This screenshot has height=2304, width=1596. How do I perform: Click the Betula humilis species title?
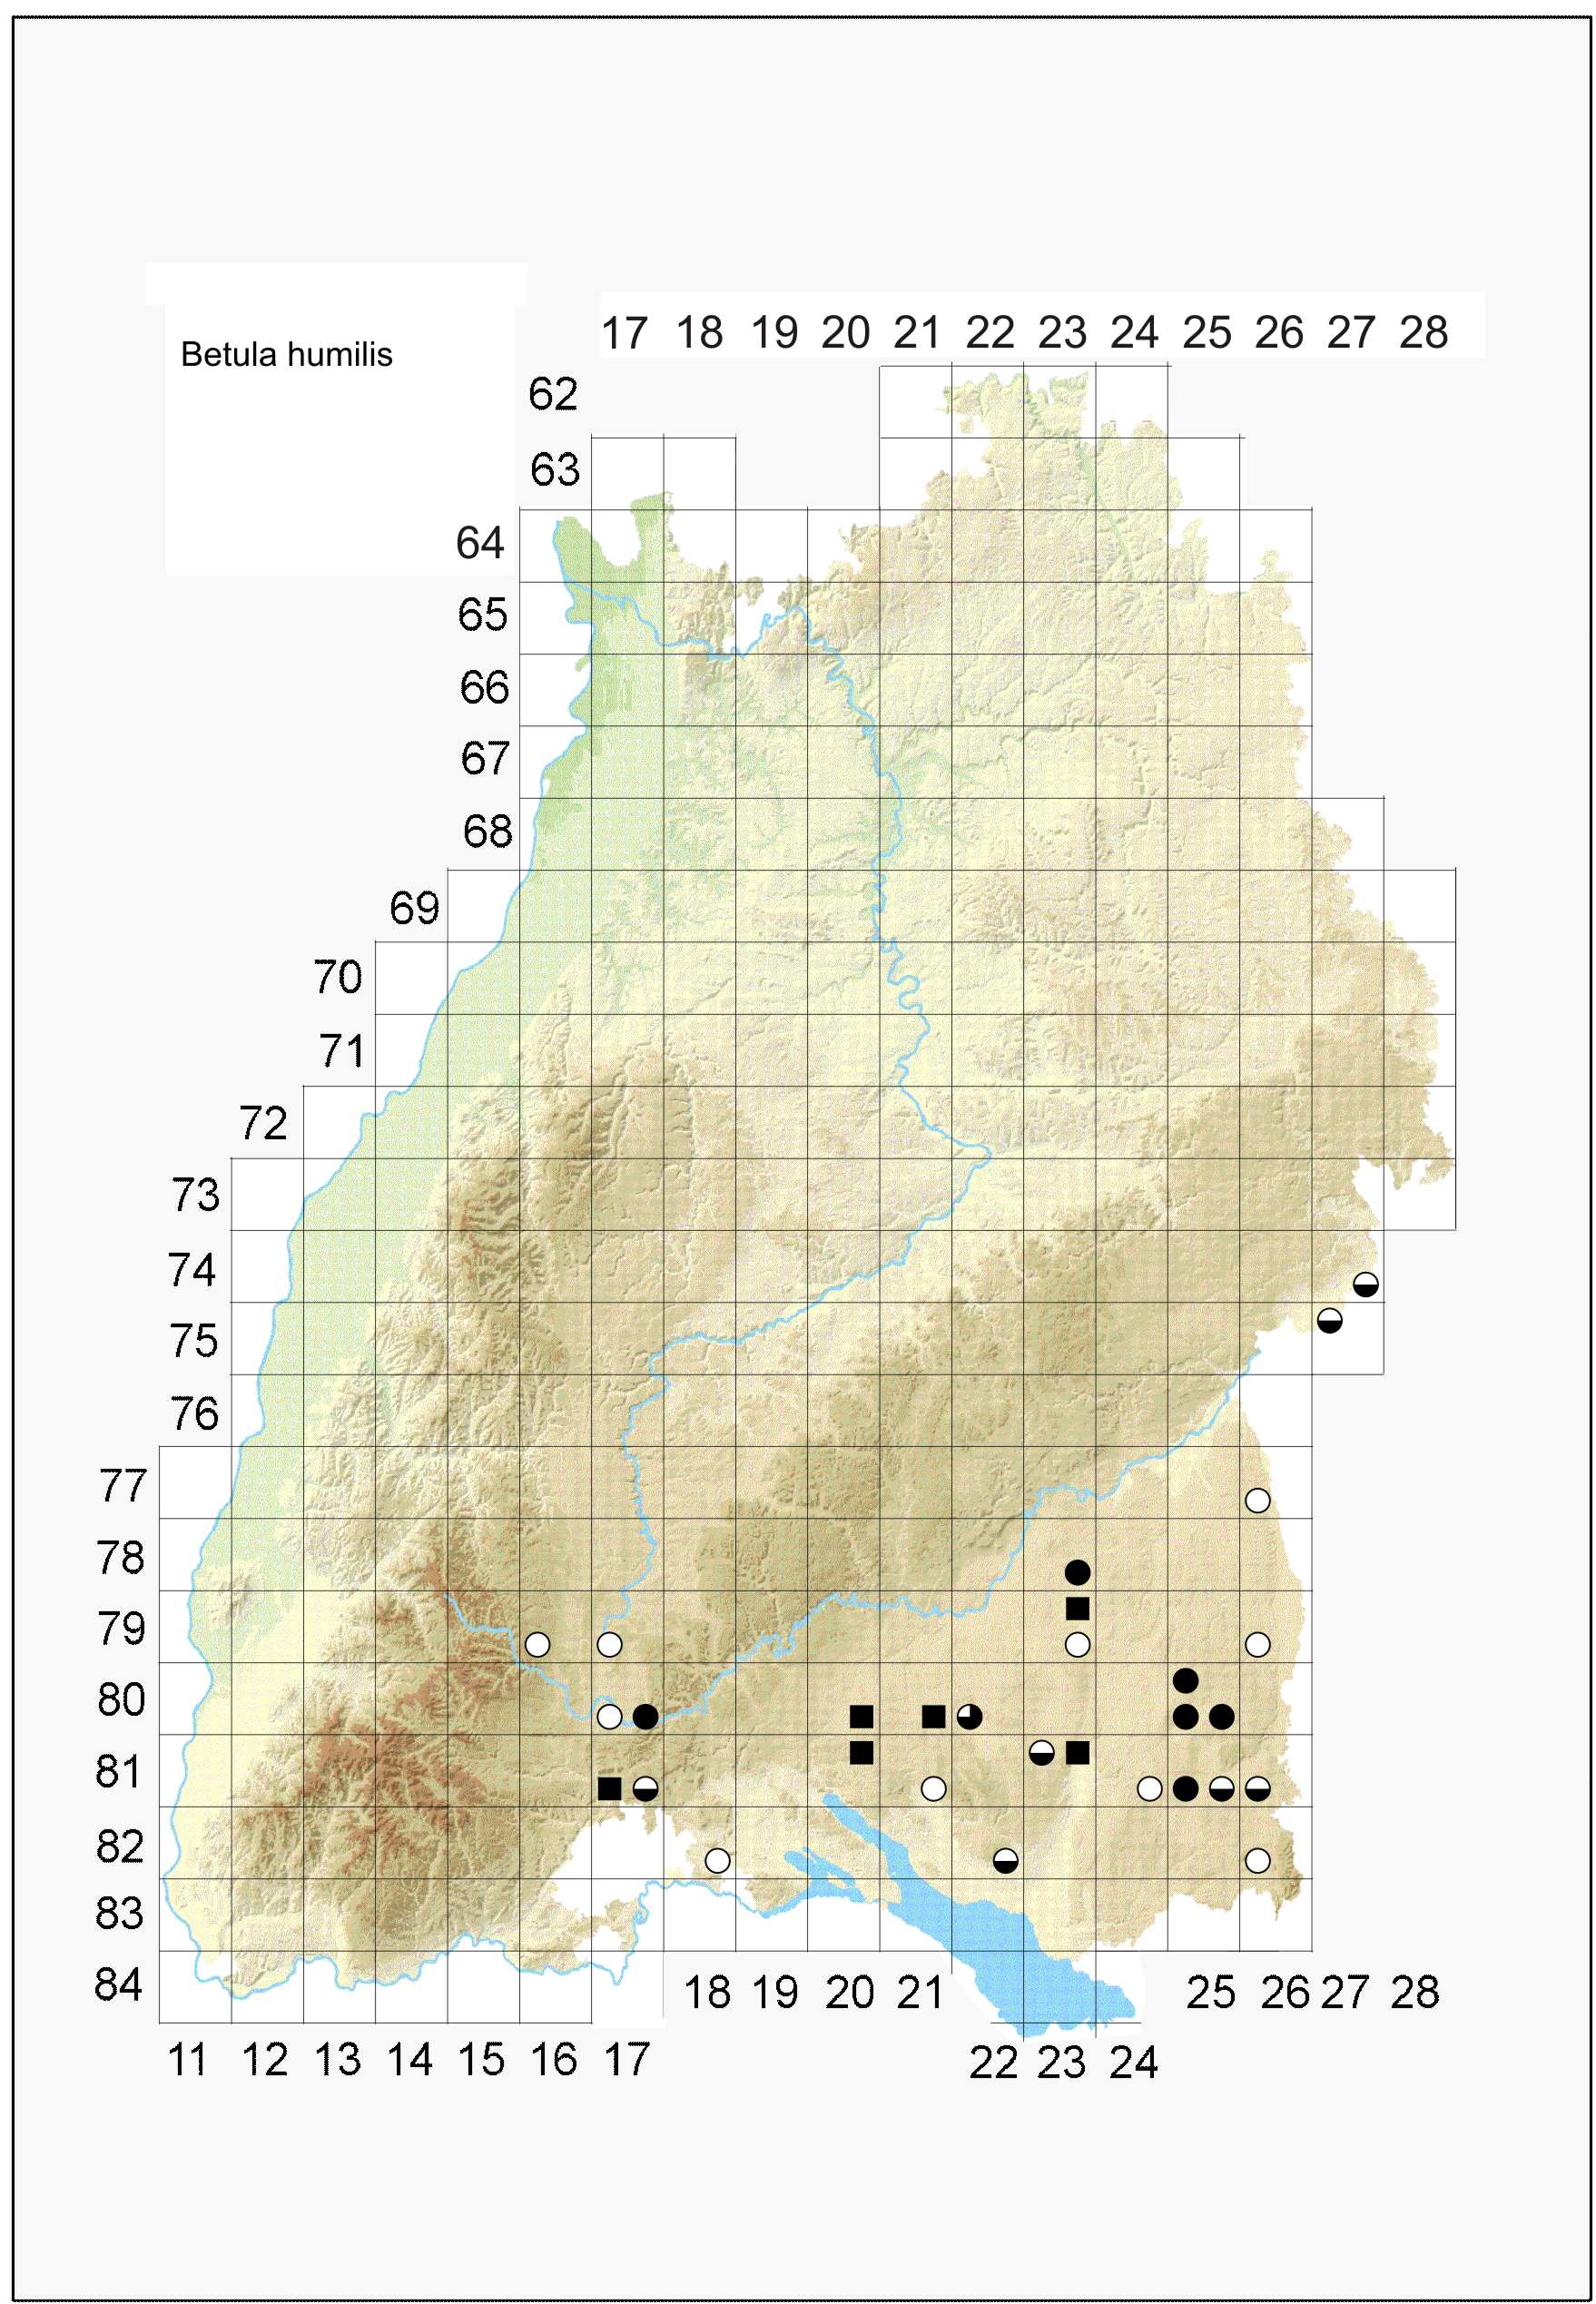coord(286,354)
